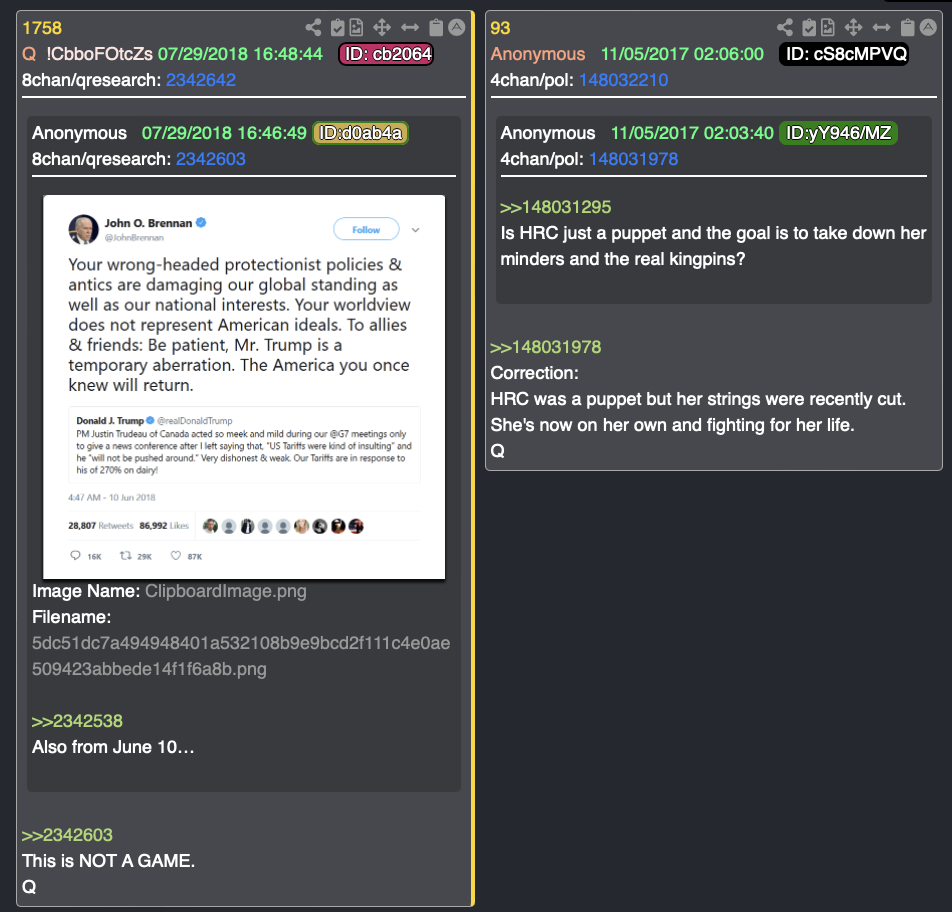The image size is (952, 912).
Task: Open the Brennan tweet image thumbnail
Action: point(244,387)
